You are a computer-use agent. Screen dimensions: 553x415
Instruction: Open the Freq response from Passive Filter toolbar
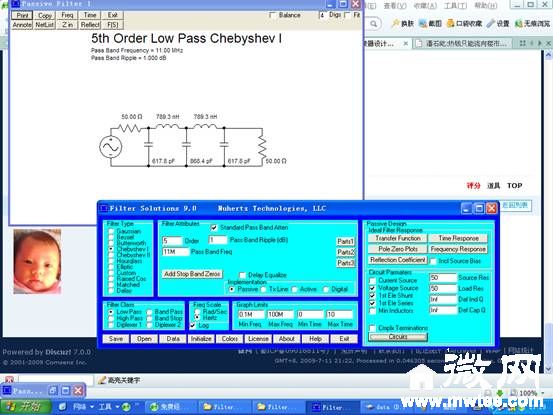coord(67,16)
